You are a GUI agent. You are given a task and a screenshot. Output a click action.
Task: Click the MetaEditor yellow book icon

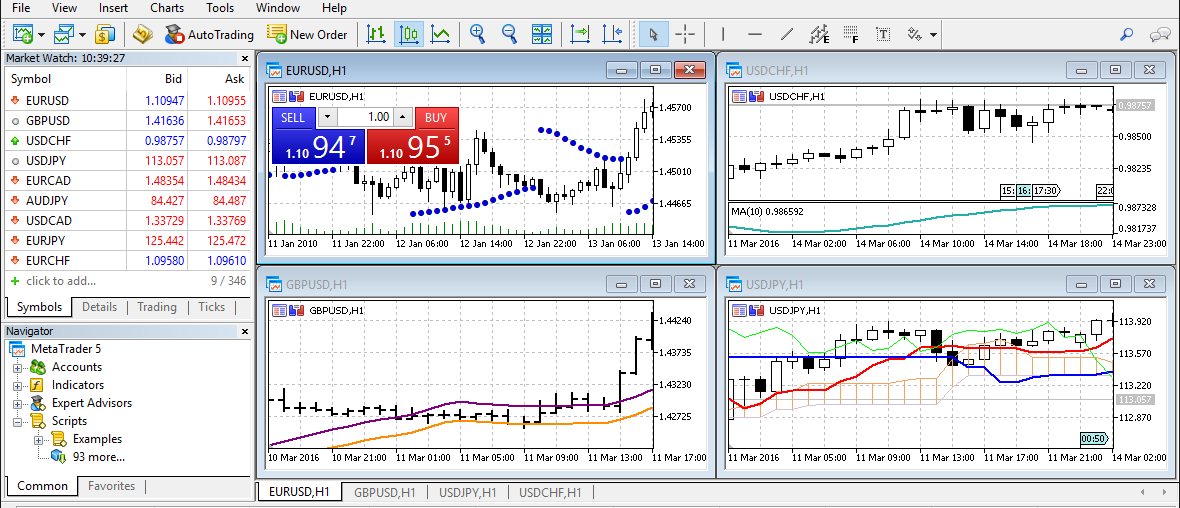pyautogui.click(x=143, y=34)
